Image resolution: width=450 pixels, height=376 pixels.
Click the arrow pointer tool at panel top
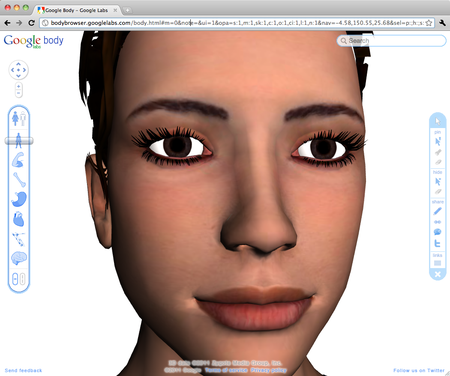[x=438, y=121]
